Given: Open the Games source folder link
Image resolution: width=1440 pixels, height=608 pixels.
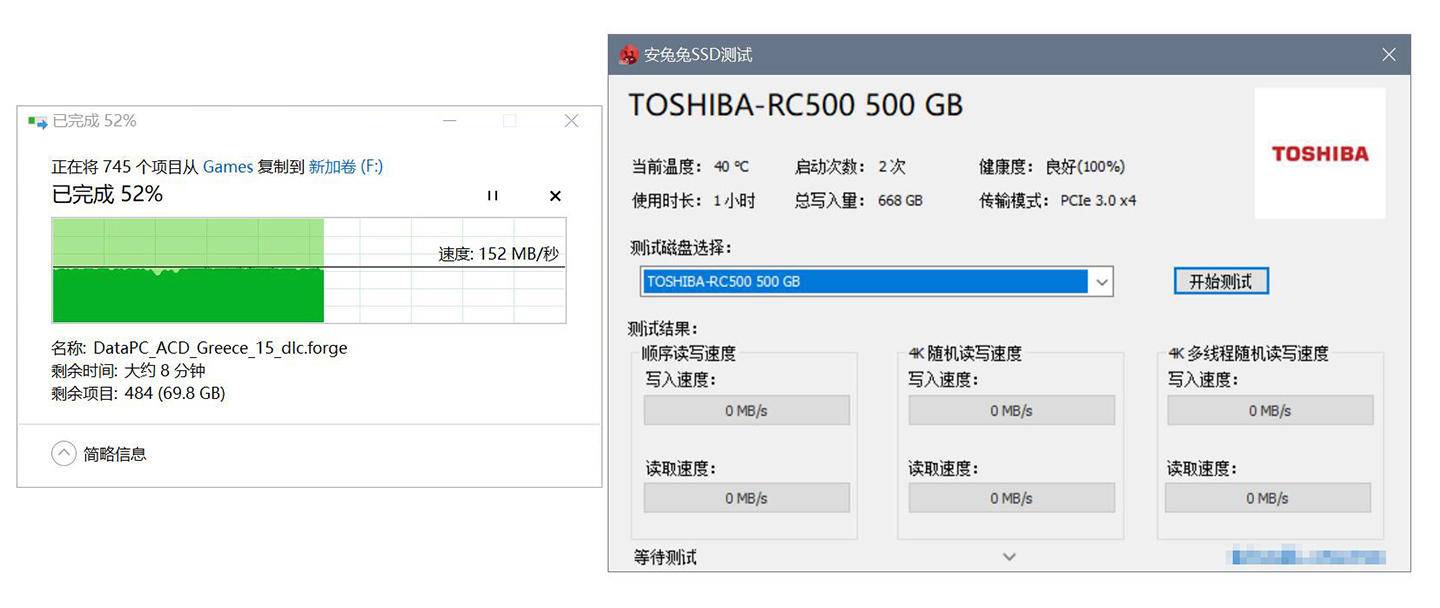Looking at the screenshot, I should coord(228,167).
